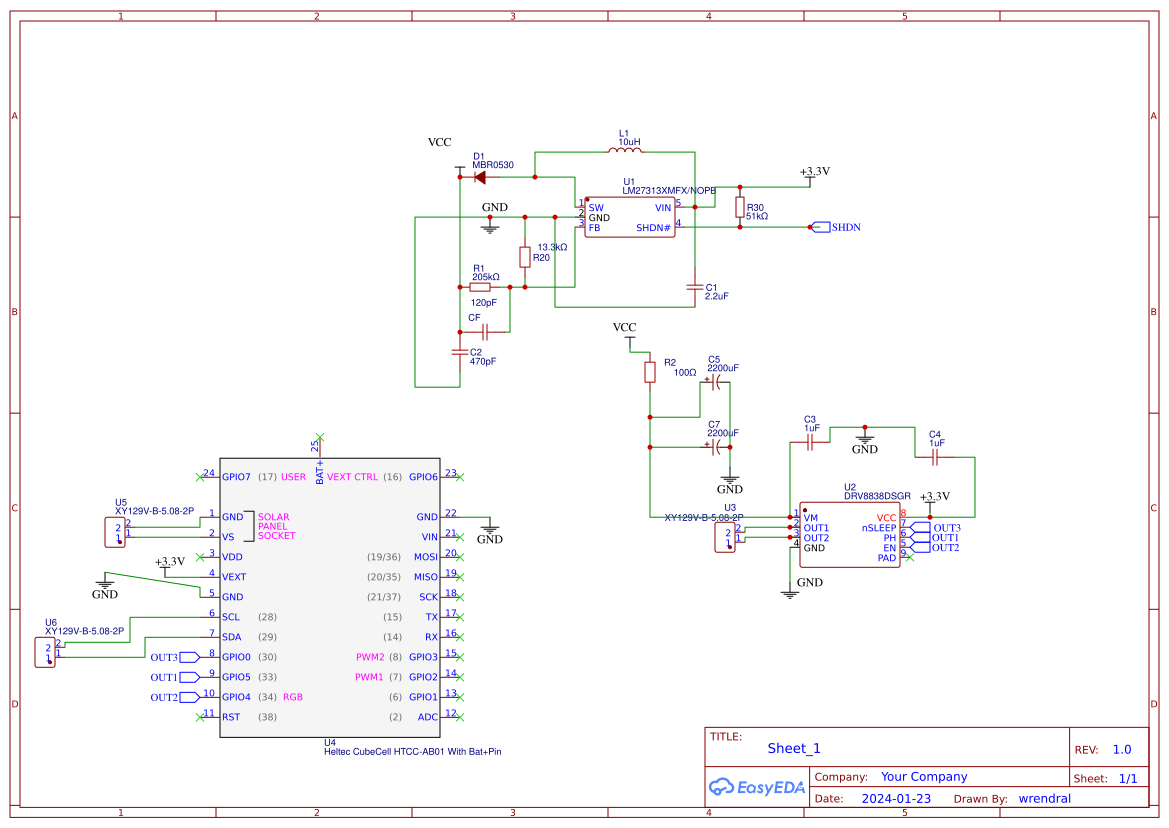Click the EasyEDA logo in title block
The image size is (1169, 828).
[x=755, y=787]
